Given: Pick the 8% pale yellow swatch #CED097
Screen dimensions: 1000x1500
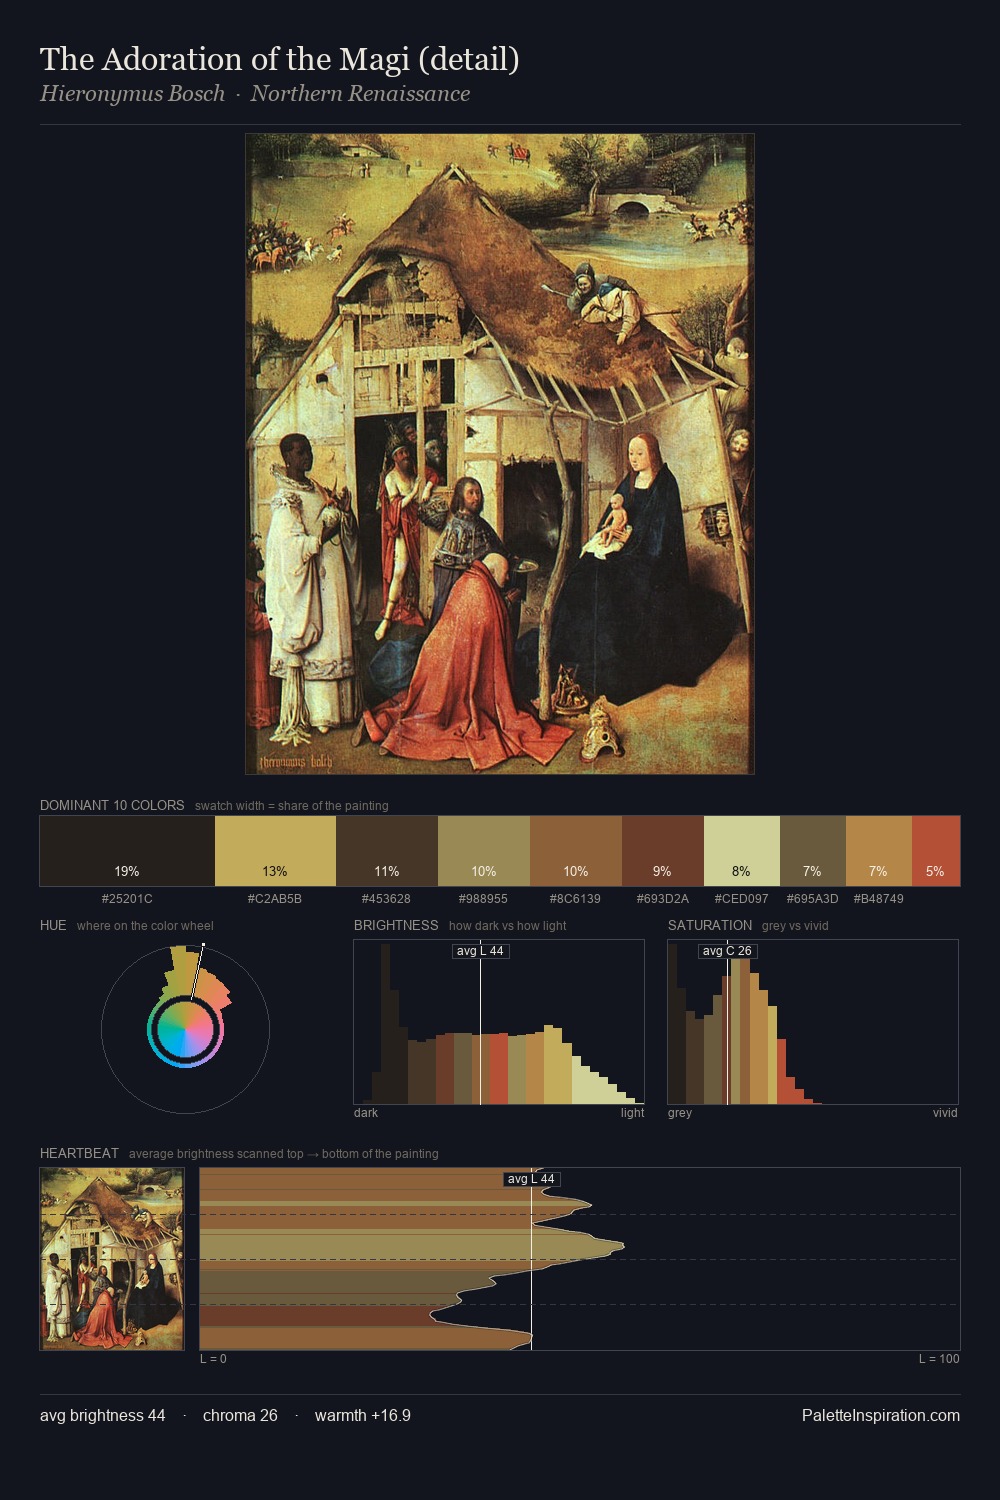Looking at the screenshot, I should (742, 851).
